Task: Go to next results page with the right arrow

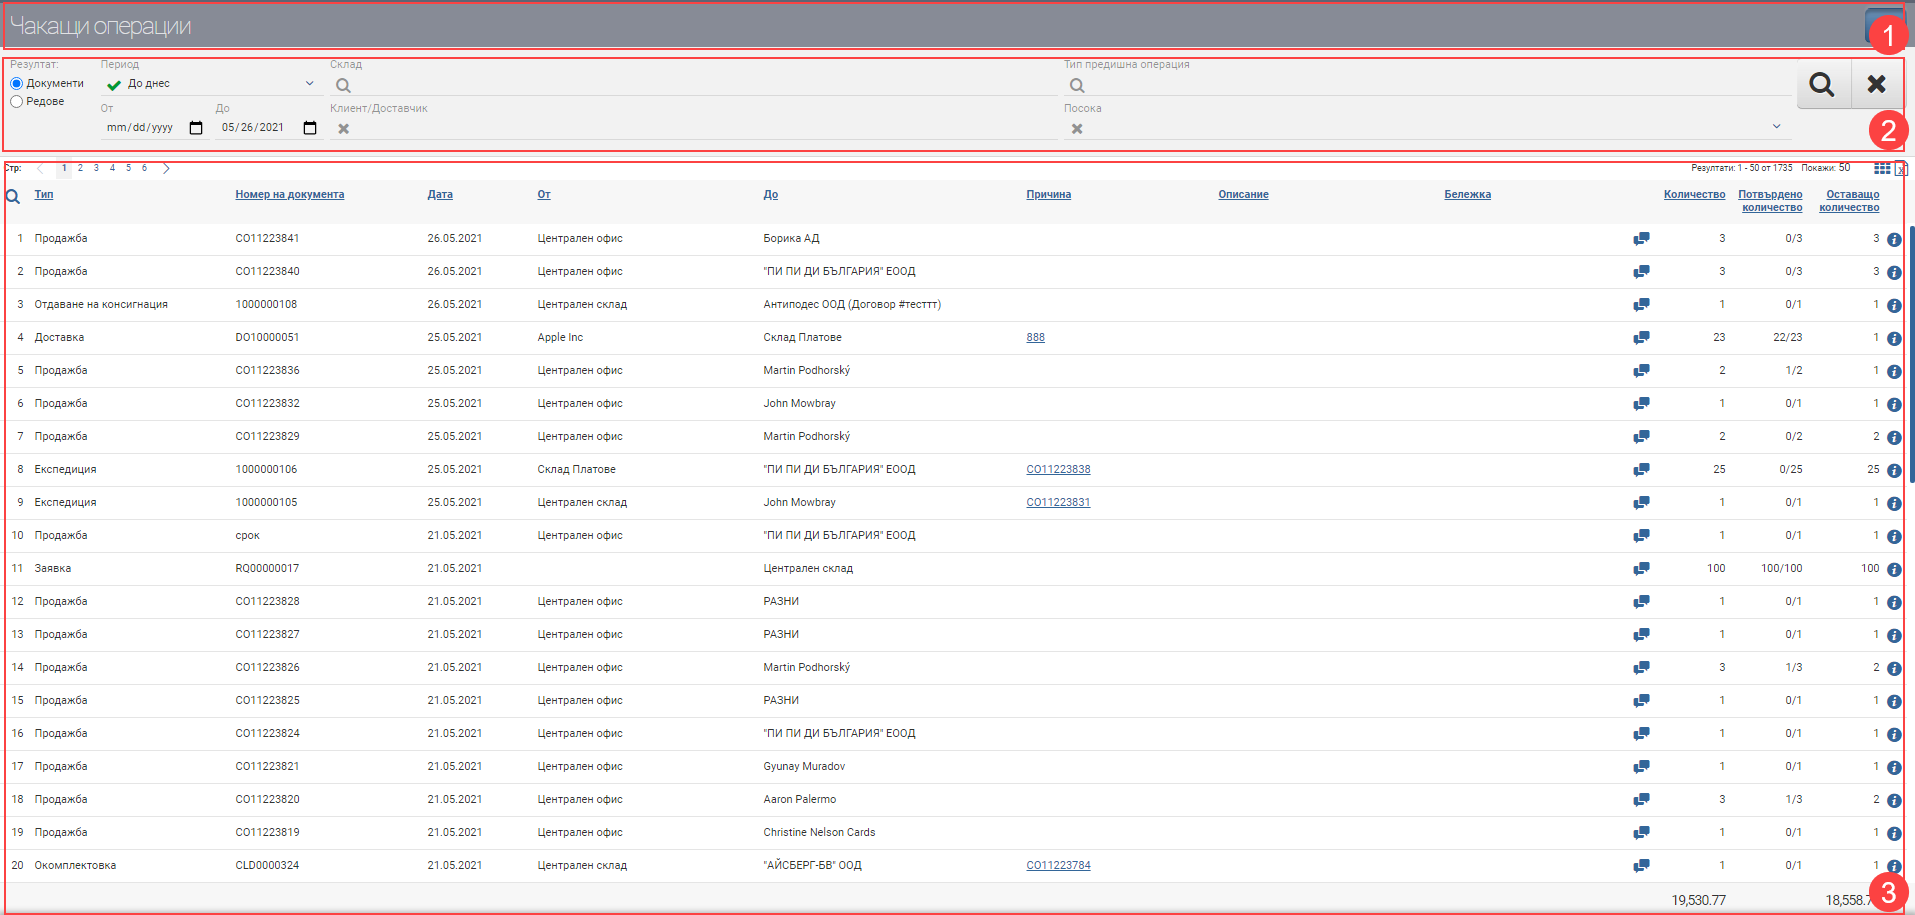Action: tap(166, 168)
